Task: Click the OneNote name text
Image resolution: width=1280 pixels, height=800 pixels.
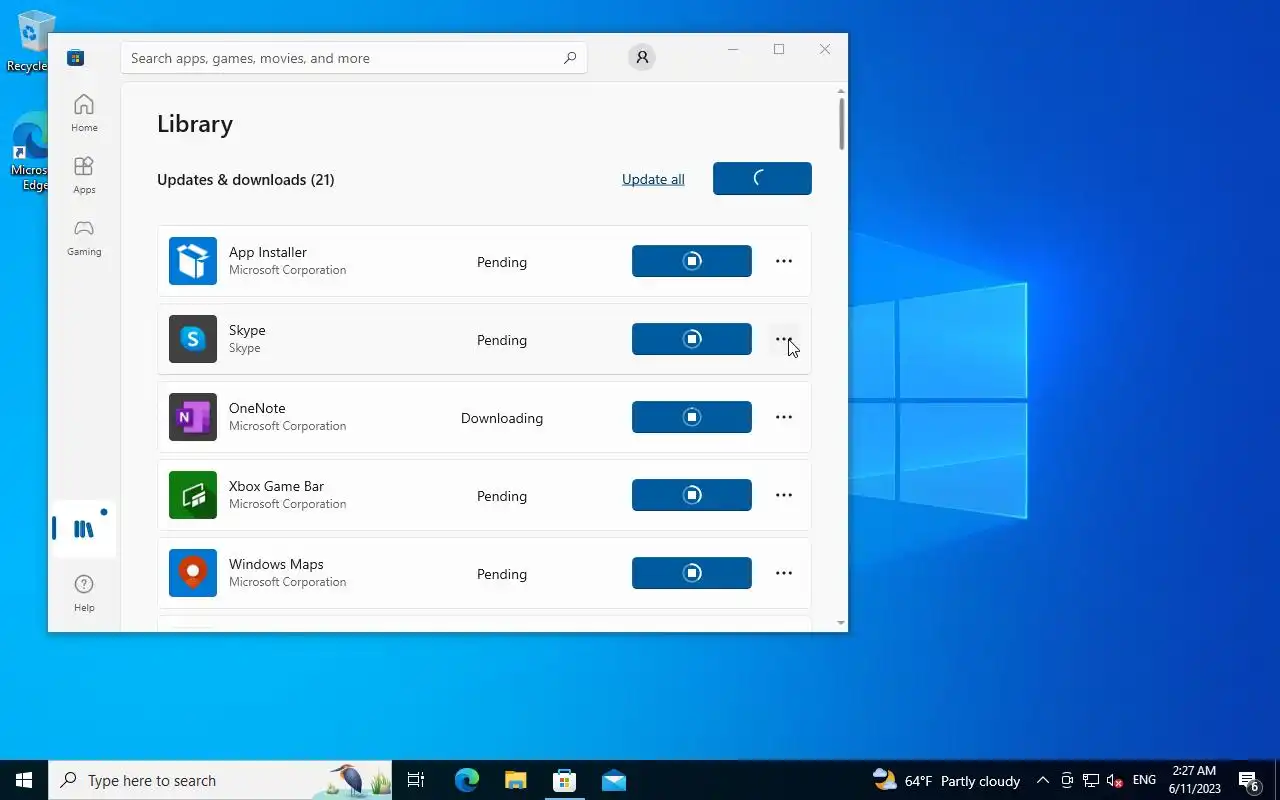Action: coord(257,408)
